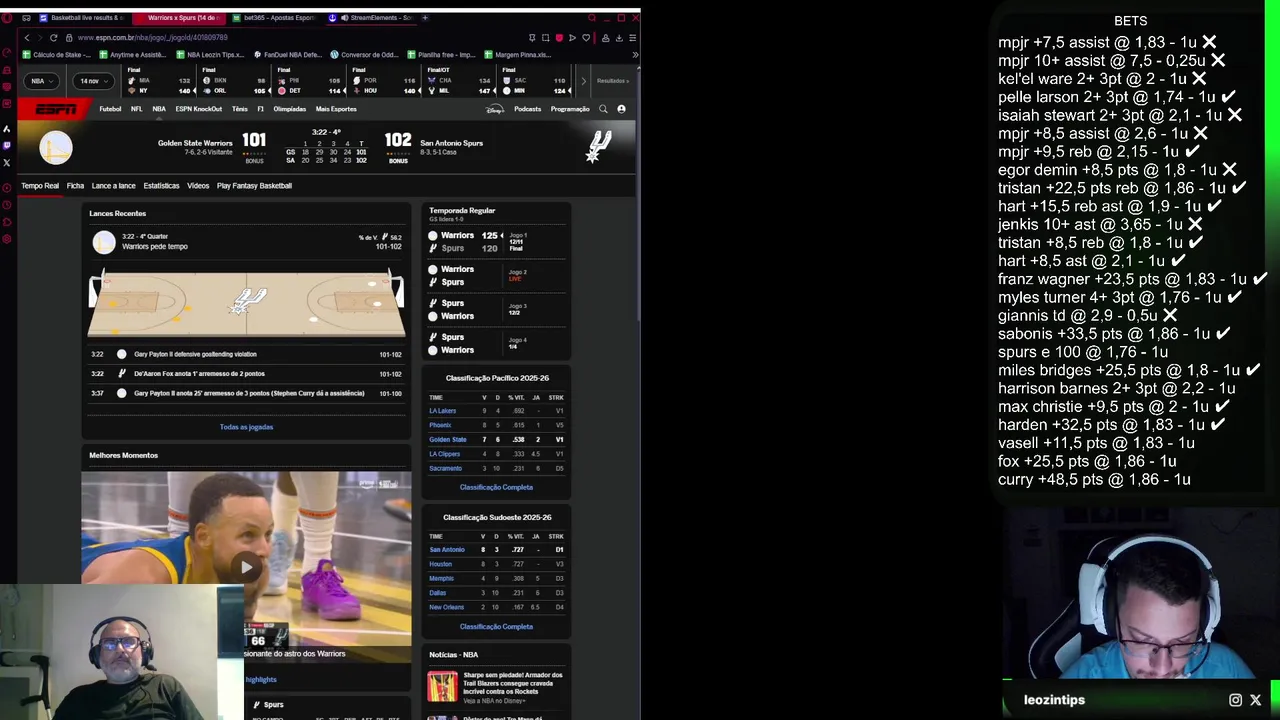Open the Disney+ logo link
The width and height of the screenshot is (1280, 720).
coord(495,109)
